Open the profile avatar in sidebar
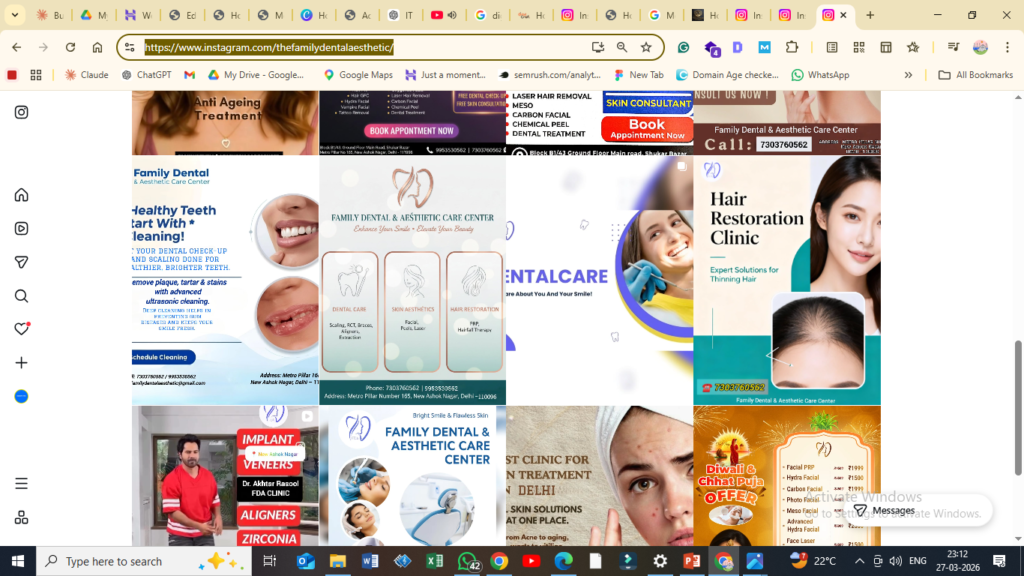1024x576 pixels. click(x=21, y=397)
